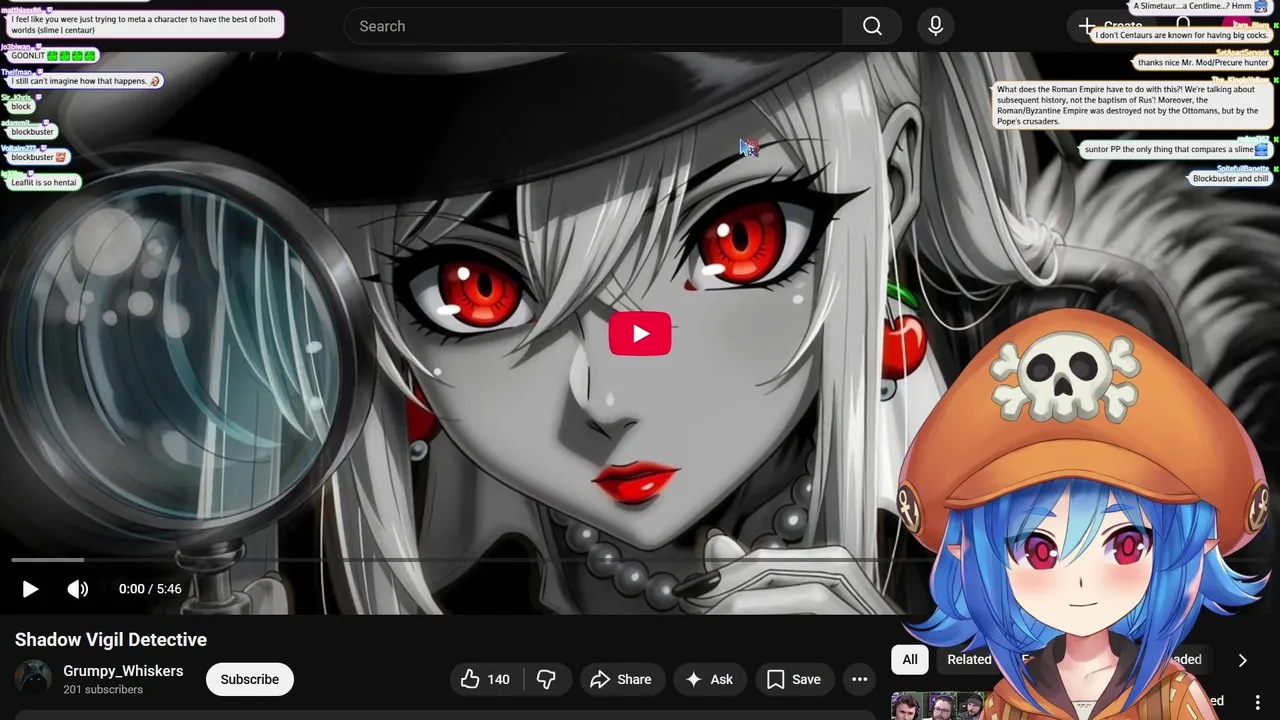Click the Leaflit is so hentai message

43,183
